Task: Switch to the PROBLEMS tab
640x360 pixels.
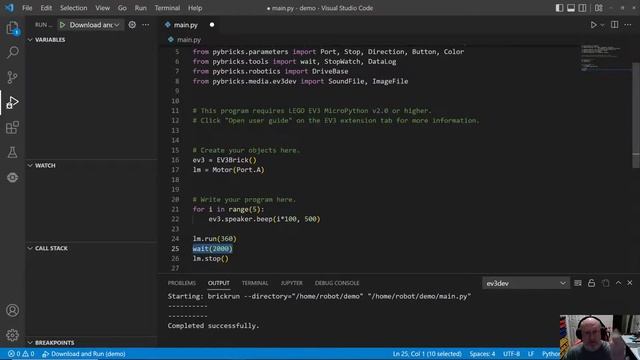Action: pyautogui.click(x=182, y=283)
